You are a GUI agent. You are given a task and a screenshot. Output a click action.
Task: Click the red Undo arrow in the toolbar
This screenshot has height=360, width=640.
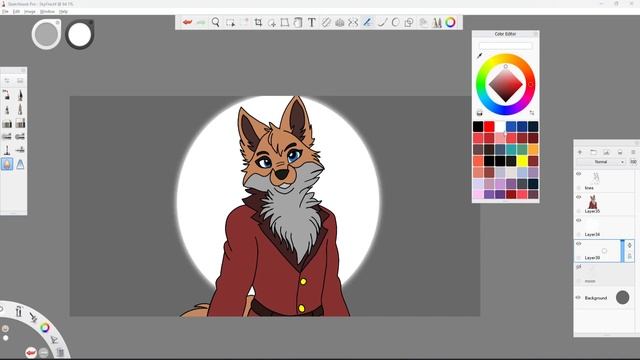pyautogui.click(x=187, y=22)
